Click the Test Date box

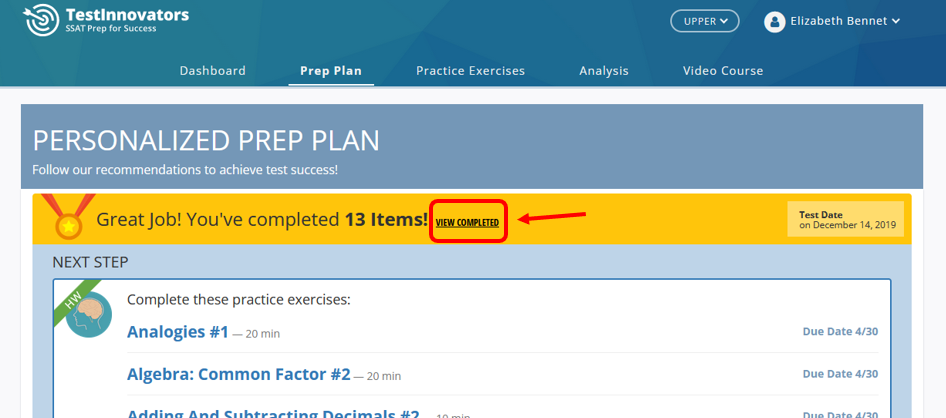845,219
